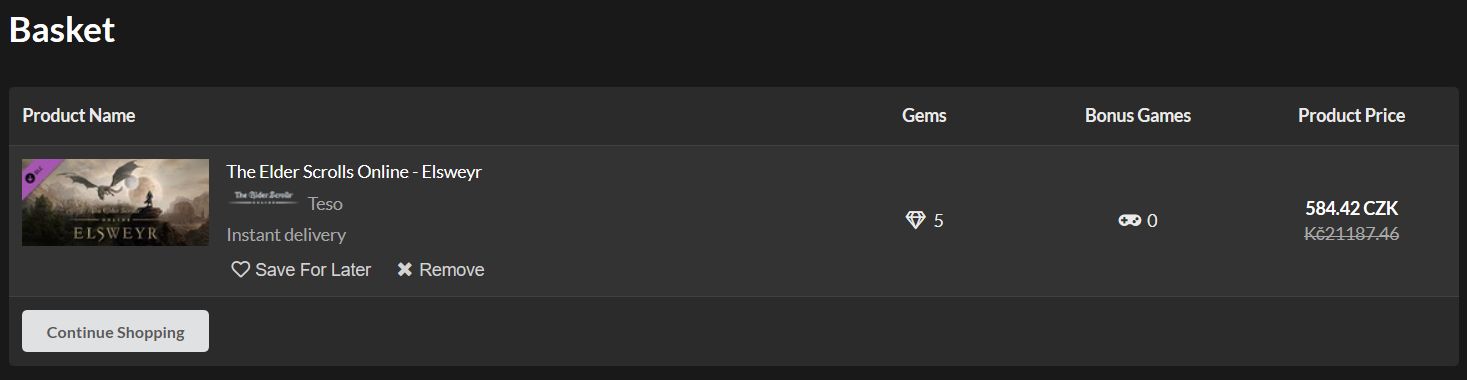The height and width of the screenshot is (380, 1467).
Task: Click the Gems column header
Action: 924,116
